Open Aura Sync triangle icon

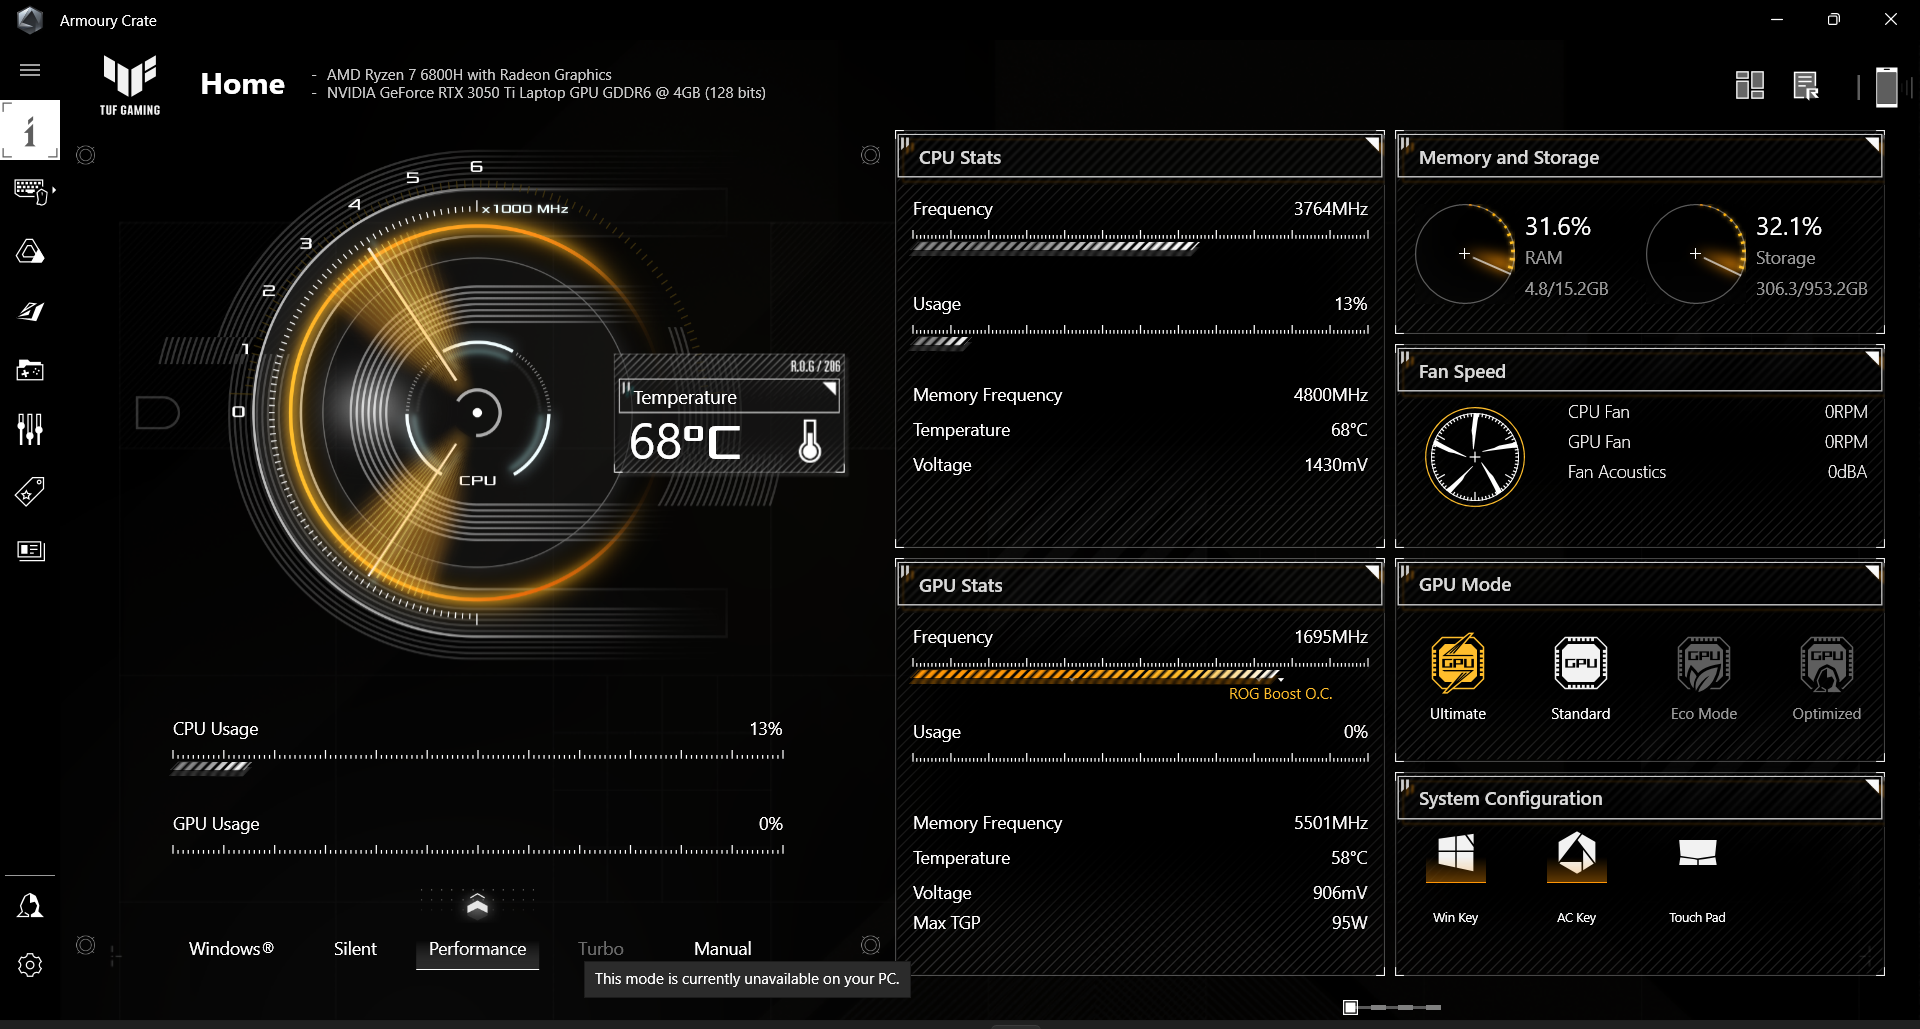(x=30, y=251)
